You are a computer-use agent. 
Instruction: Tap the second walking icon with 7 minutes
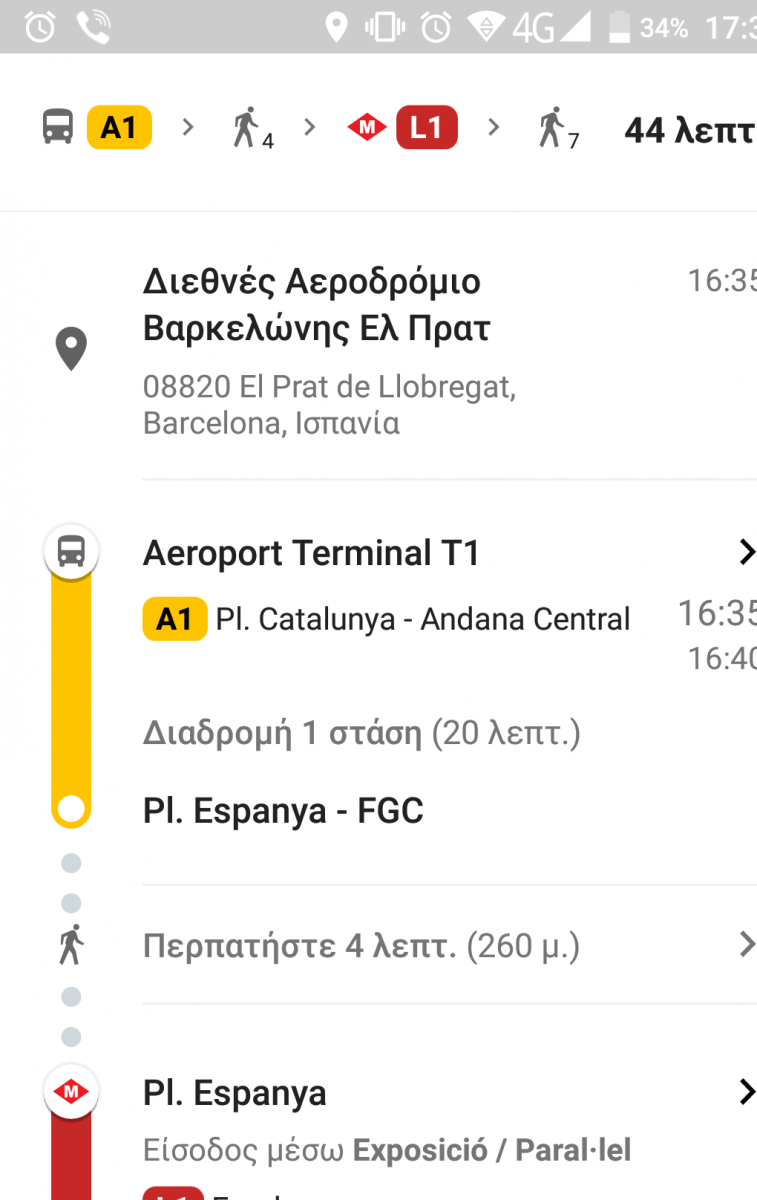click(x=552, y=128)
